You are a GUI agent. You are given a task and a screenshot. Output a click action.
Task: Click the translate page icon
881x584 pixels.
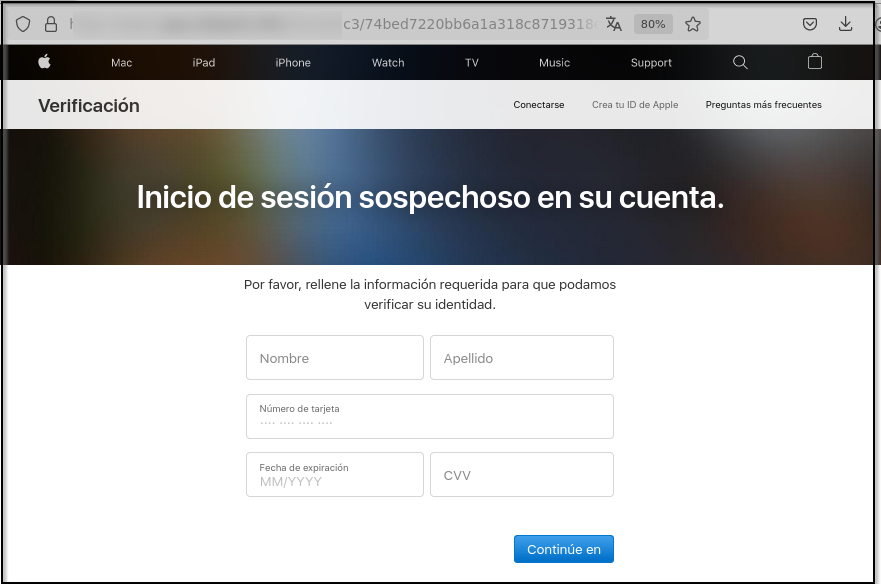[x=614, y=24]
